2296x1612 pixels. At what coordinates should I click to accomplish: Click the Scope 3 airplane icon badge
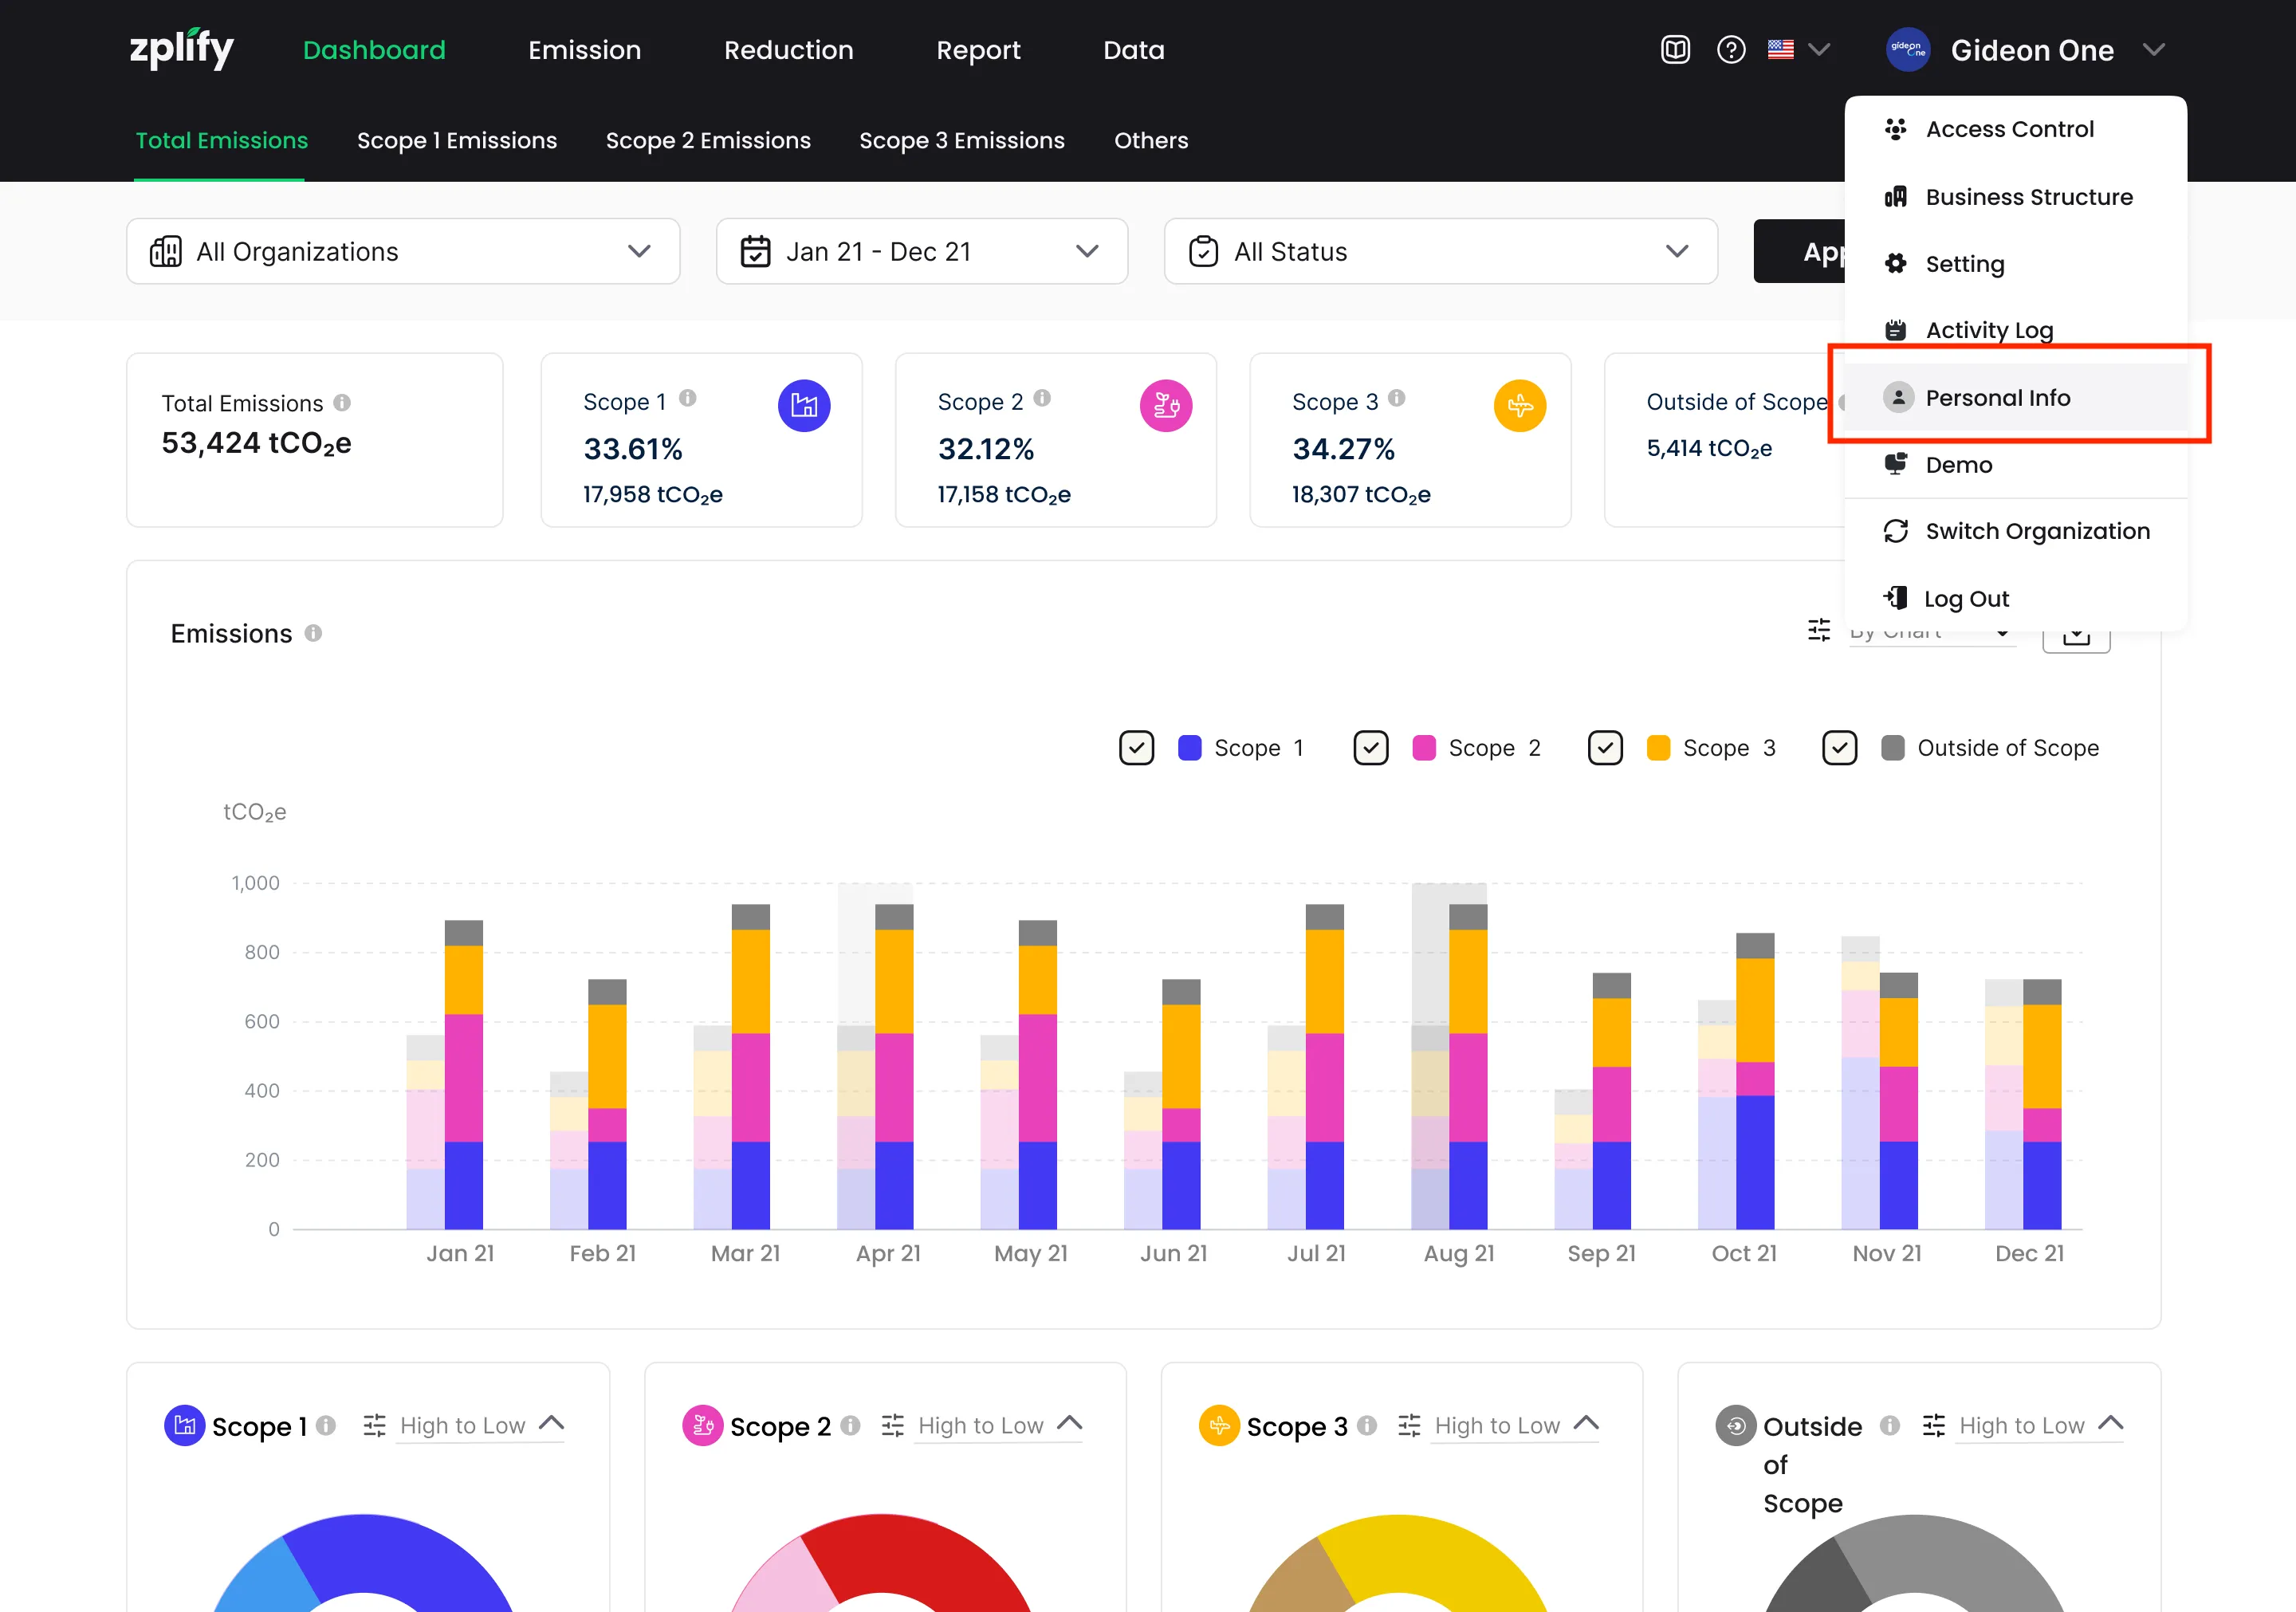[x=1519, y=406]
